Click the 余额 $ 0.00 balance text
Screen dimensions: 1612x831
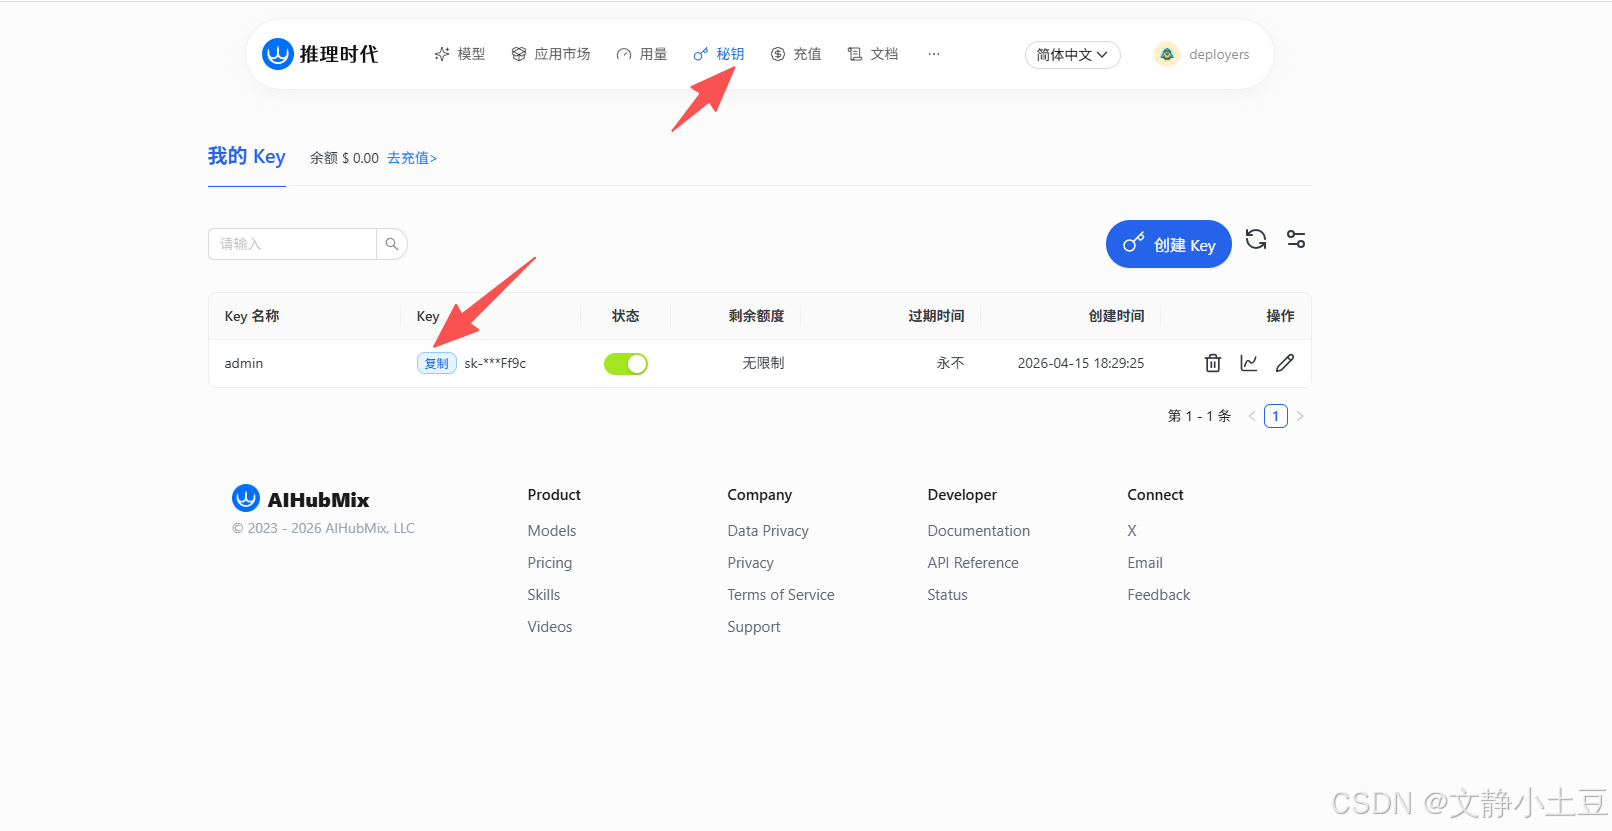(344, 158)
